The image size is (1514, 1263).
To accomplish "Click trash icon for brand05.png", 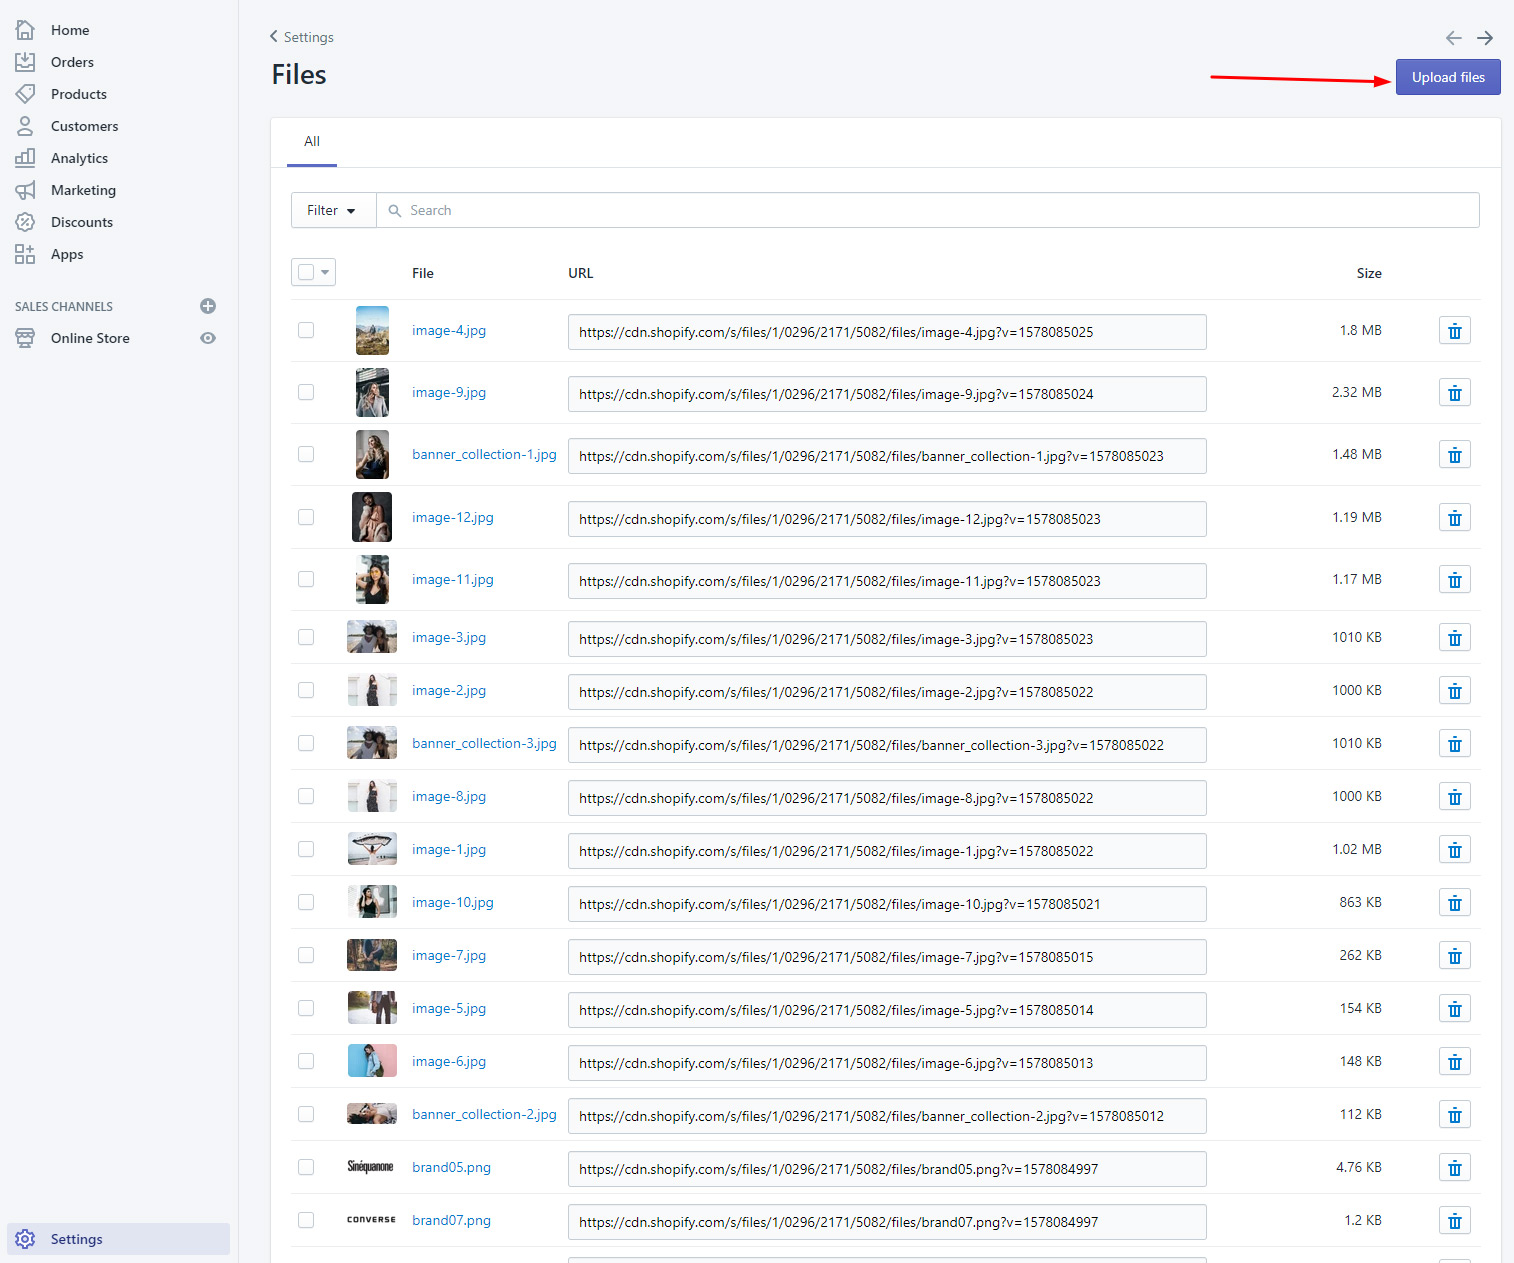I will [1454, 1168].
